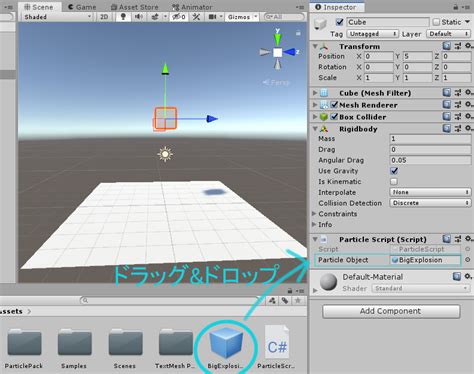The image size is (474, 374).
Task: Open Static options dropdown arrow
Action: tap(468, 22)
